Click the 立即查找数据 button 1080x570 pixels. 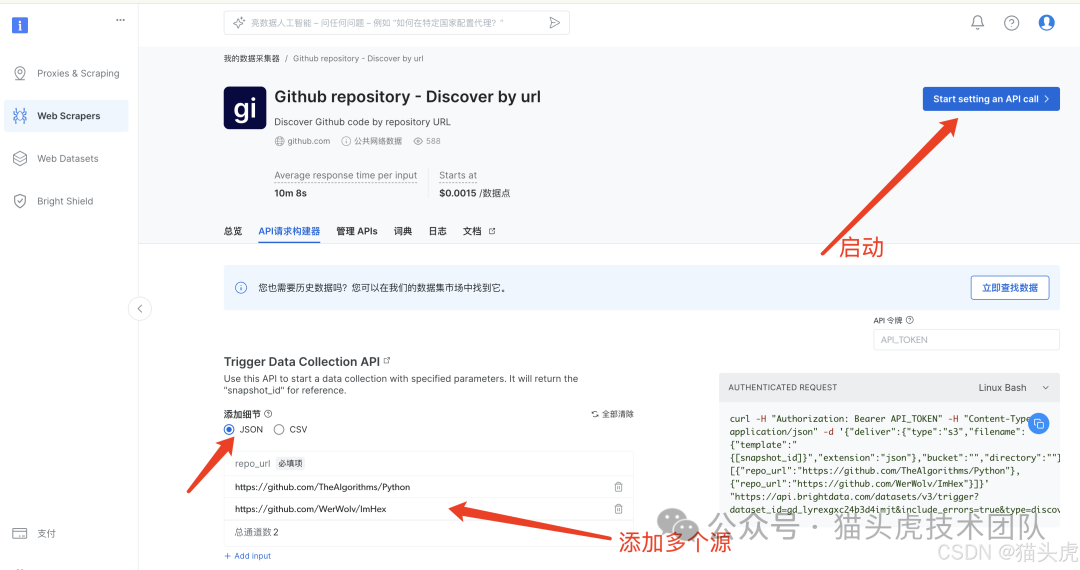[x=1010, y=288]
